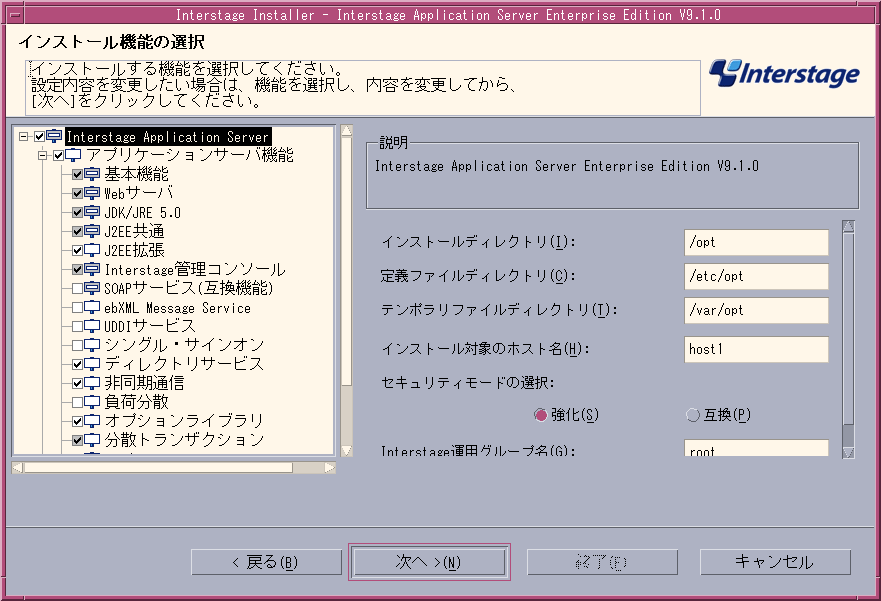
Task: Uncheck the Interstage Application Server root checkbox
Action: pyautogui.click(x=39, y=136)
